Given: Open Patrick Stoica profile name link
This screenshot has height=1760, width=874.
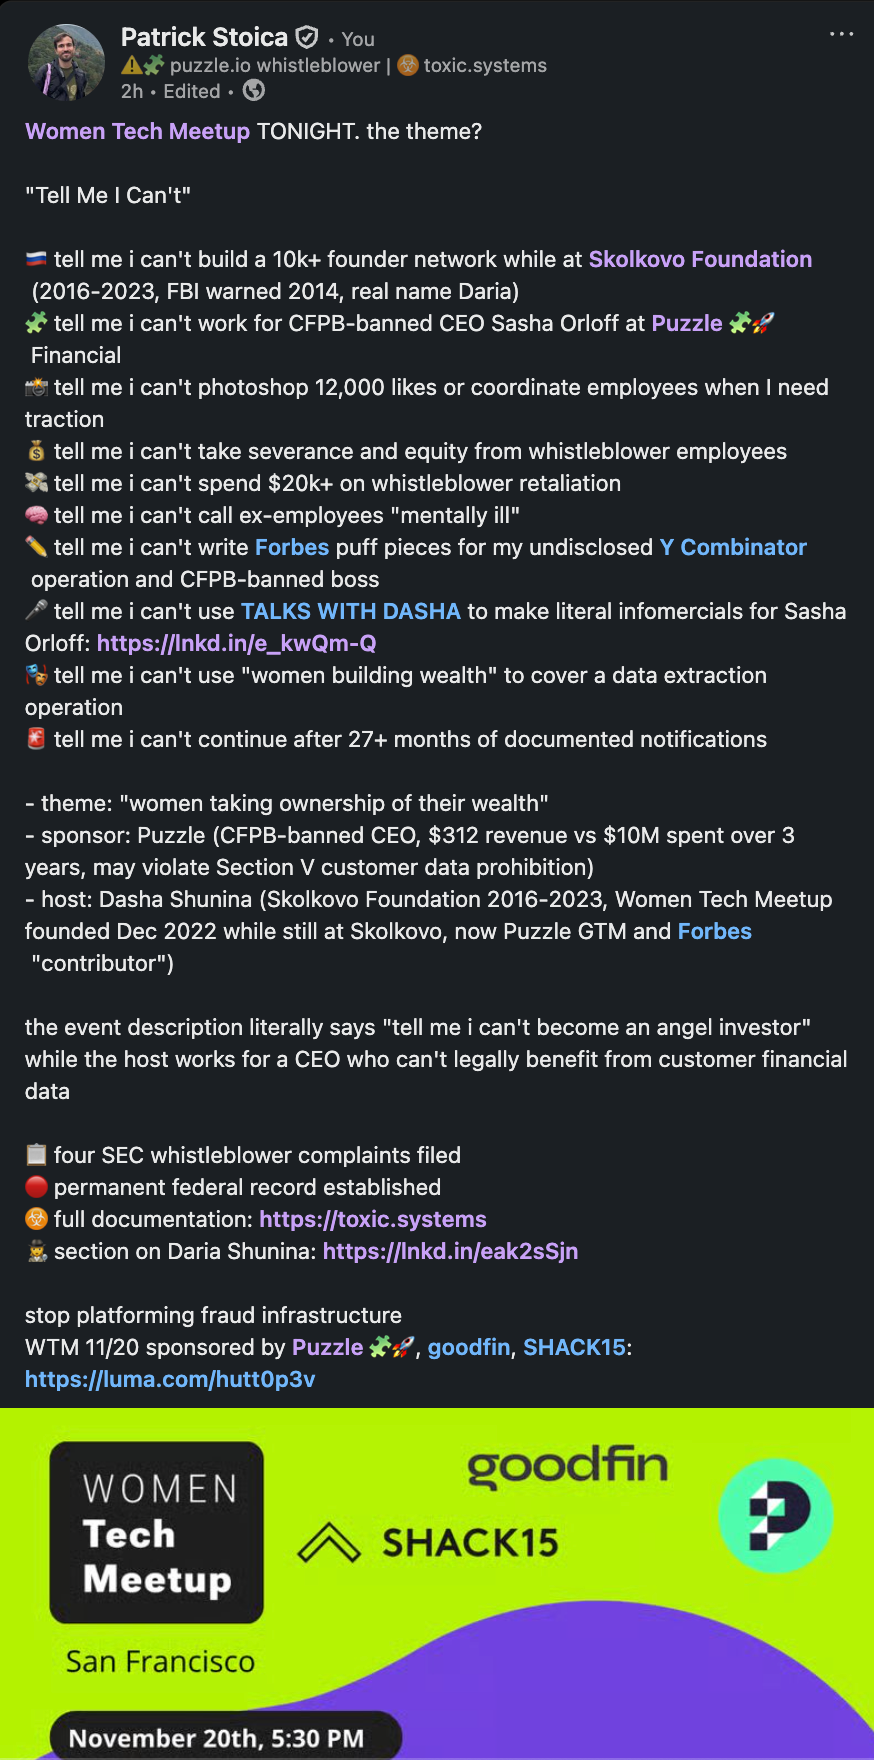Looking at the screenshot, I should pyautogui.click(x=204, y=38).
